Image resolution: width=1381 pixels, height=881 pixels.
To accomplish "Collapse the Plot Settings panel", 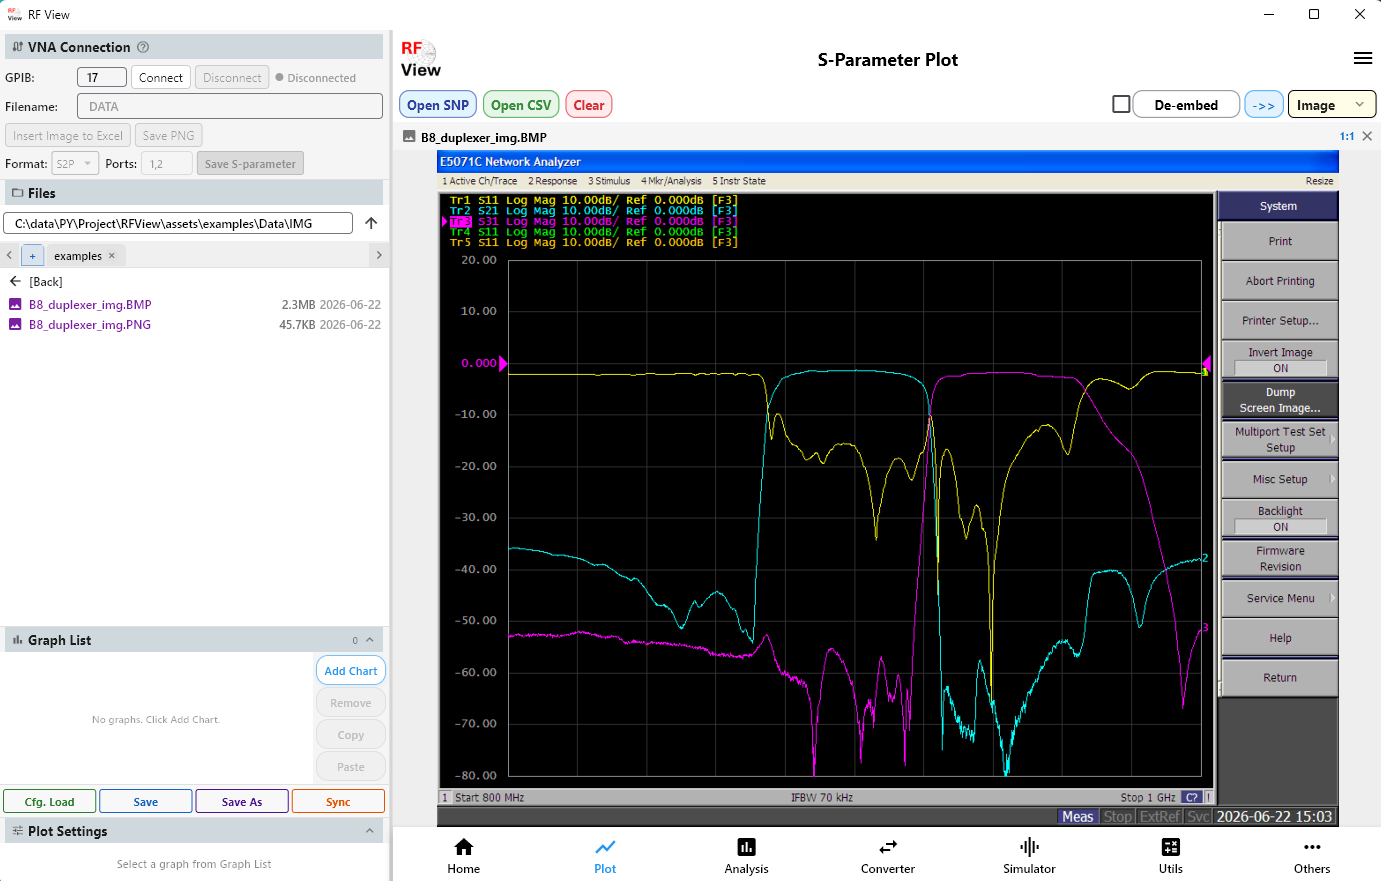I will pyautogui.click(x=370, y=831).
